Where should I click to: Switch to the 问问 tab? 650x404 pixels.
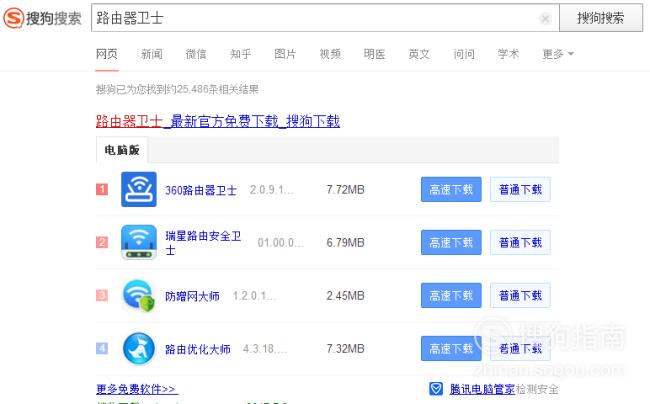click(x=464, y=54)
